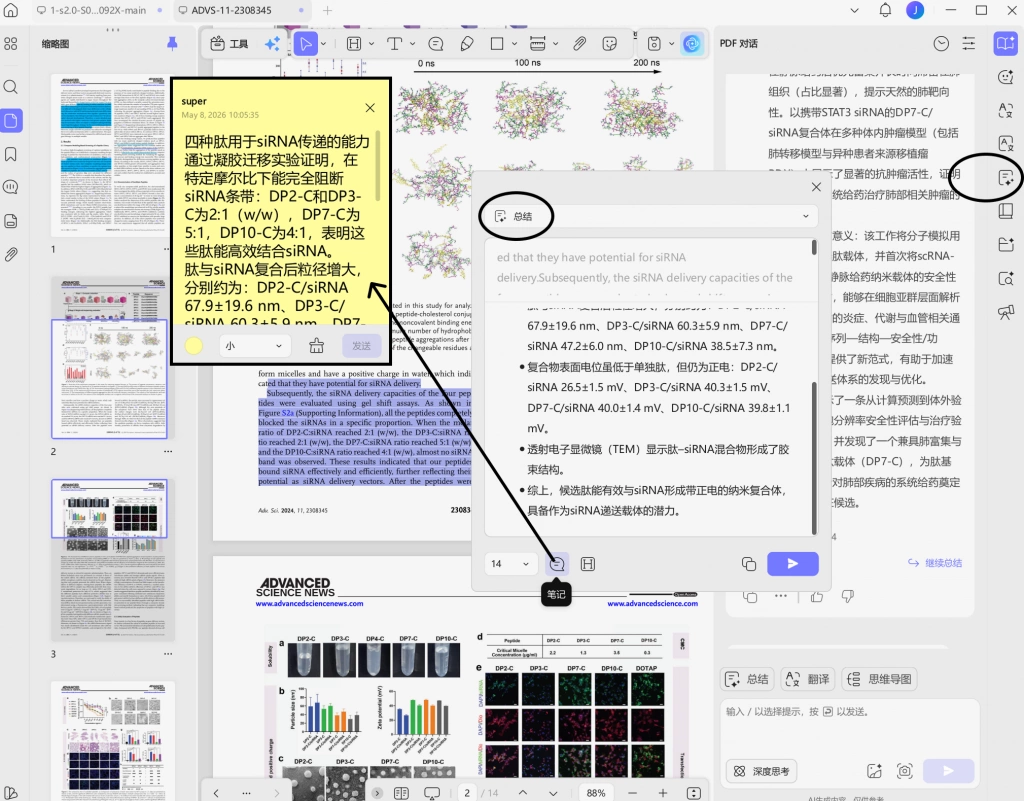This screenshot has width=1024, height=801.
Task: Open attachments panel in left sidebar
Action: (11, 255)
